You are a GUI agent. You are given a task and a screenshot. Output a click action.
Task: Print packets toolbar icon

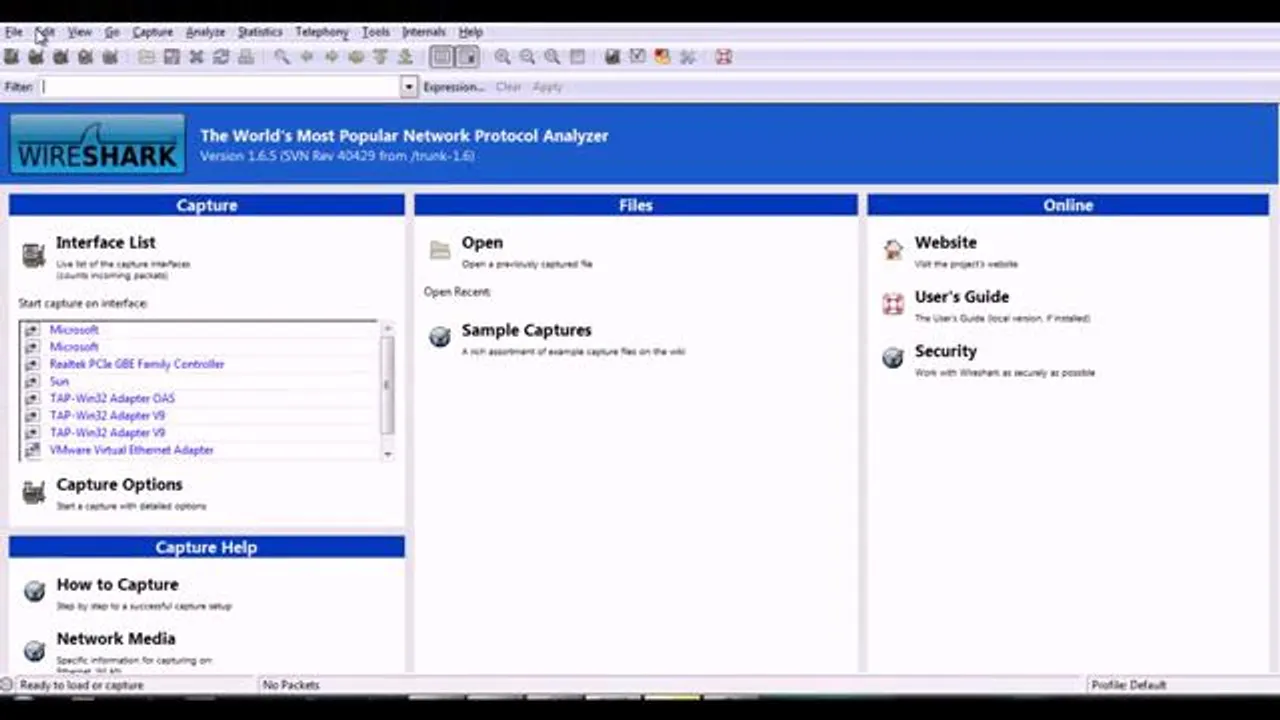(246, 57)
